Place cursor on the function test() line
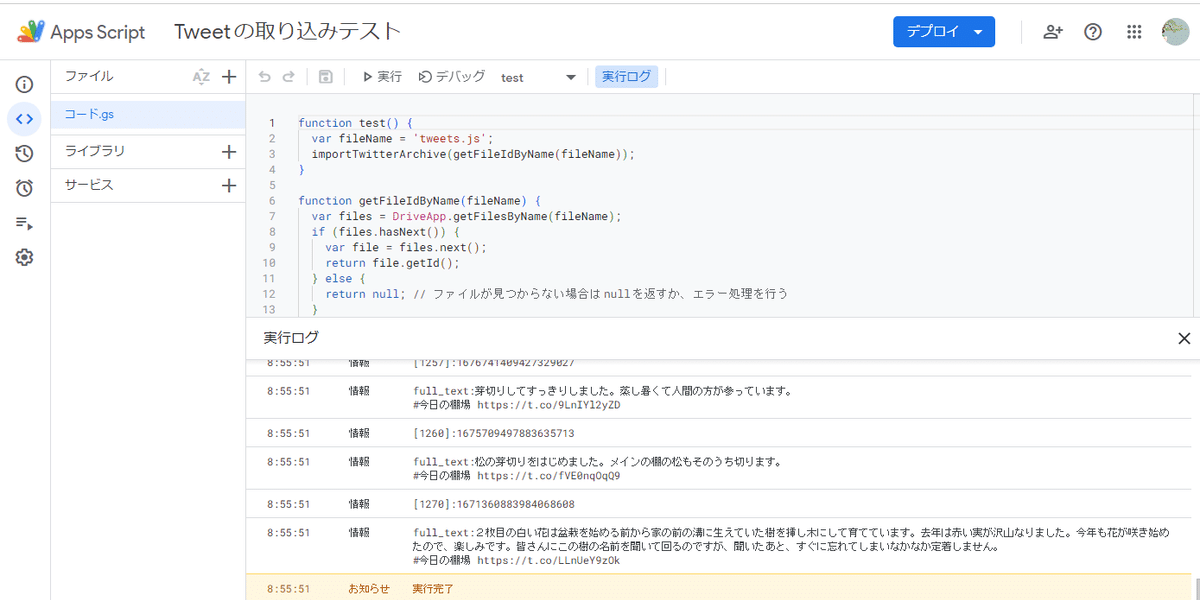 coord(355,123)
